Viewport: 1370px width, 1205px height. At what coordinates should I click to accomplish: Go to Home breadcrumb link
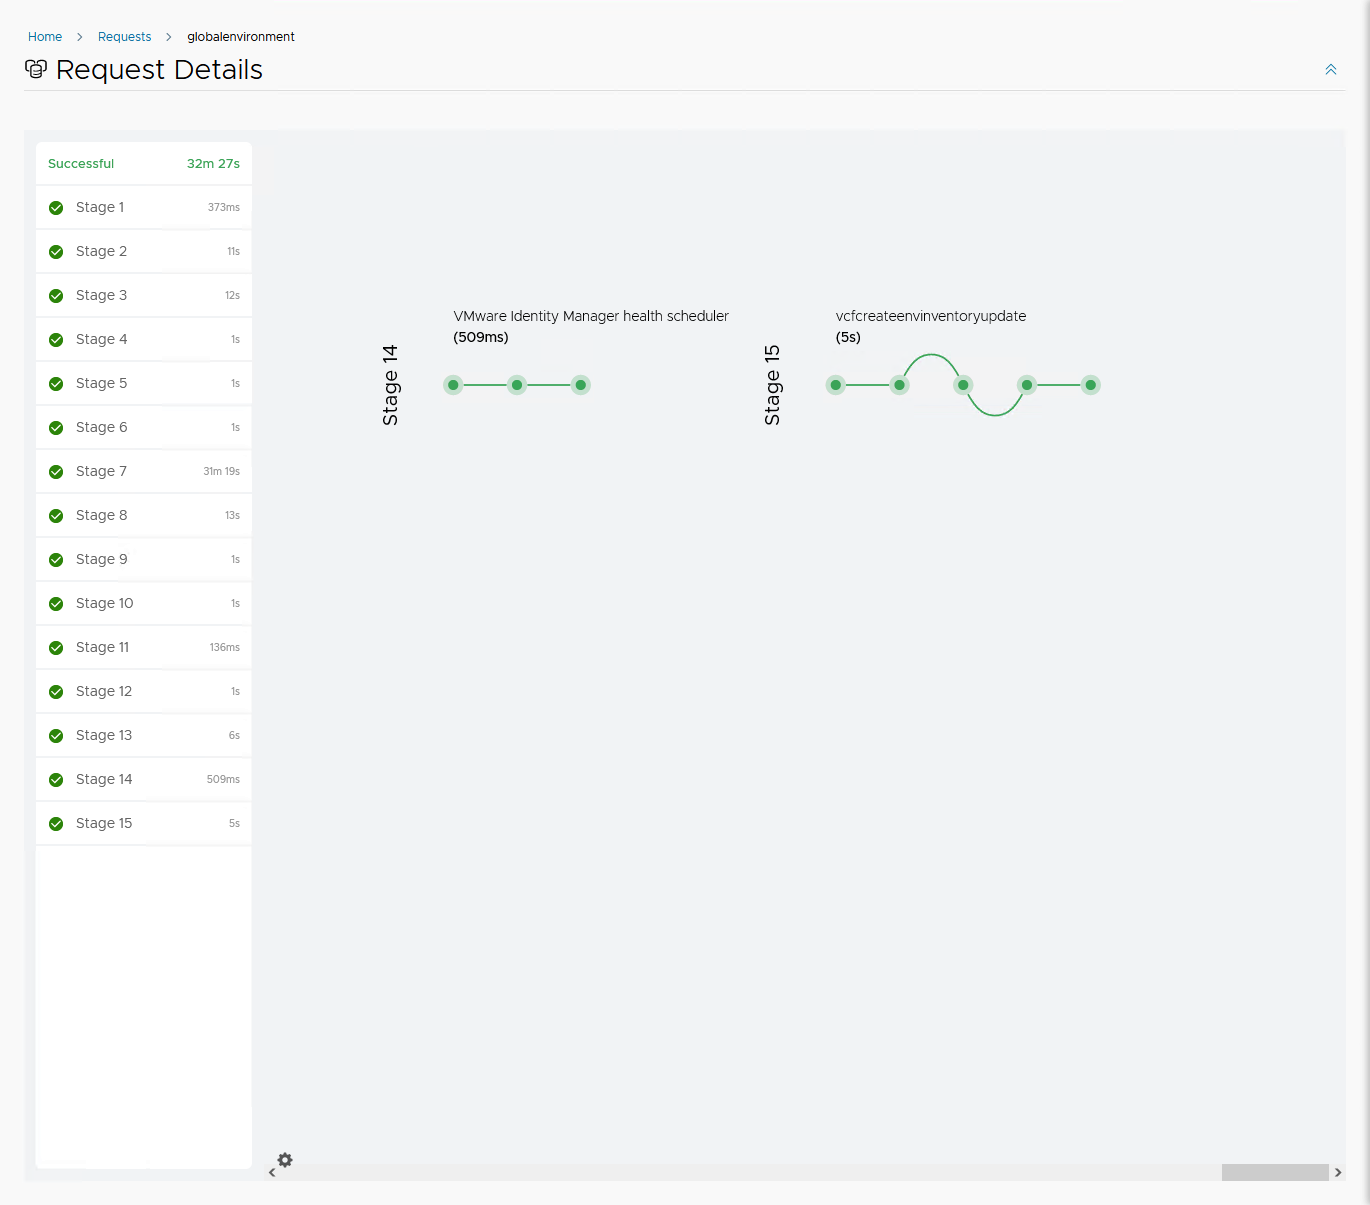click(x=45, y=37)
